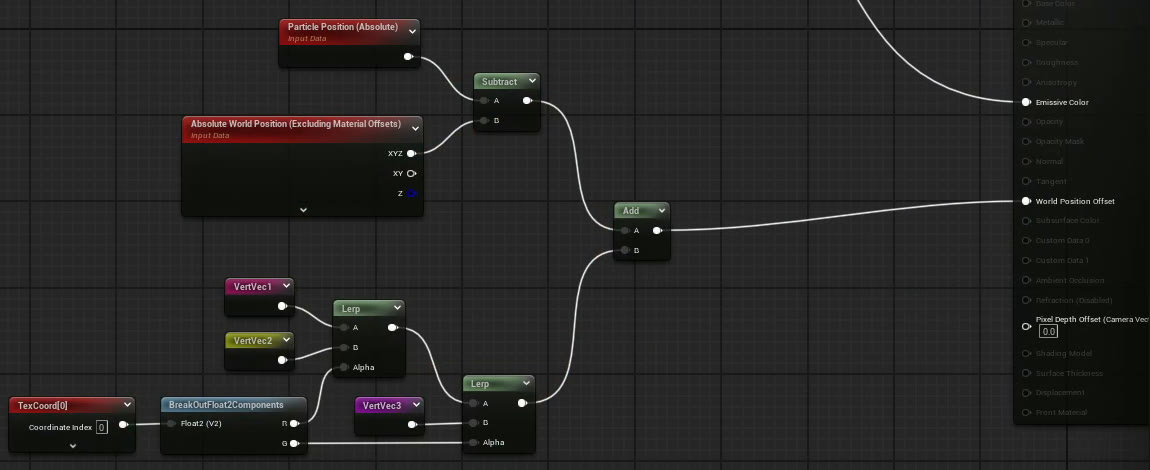Open the Add node dropdown chevron
This screenshot has width=1150, height=470.
[662, 210]
